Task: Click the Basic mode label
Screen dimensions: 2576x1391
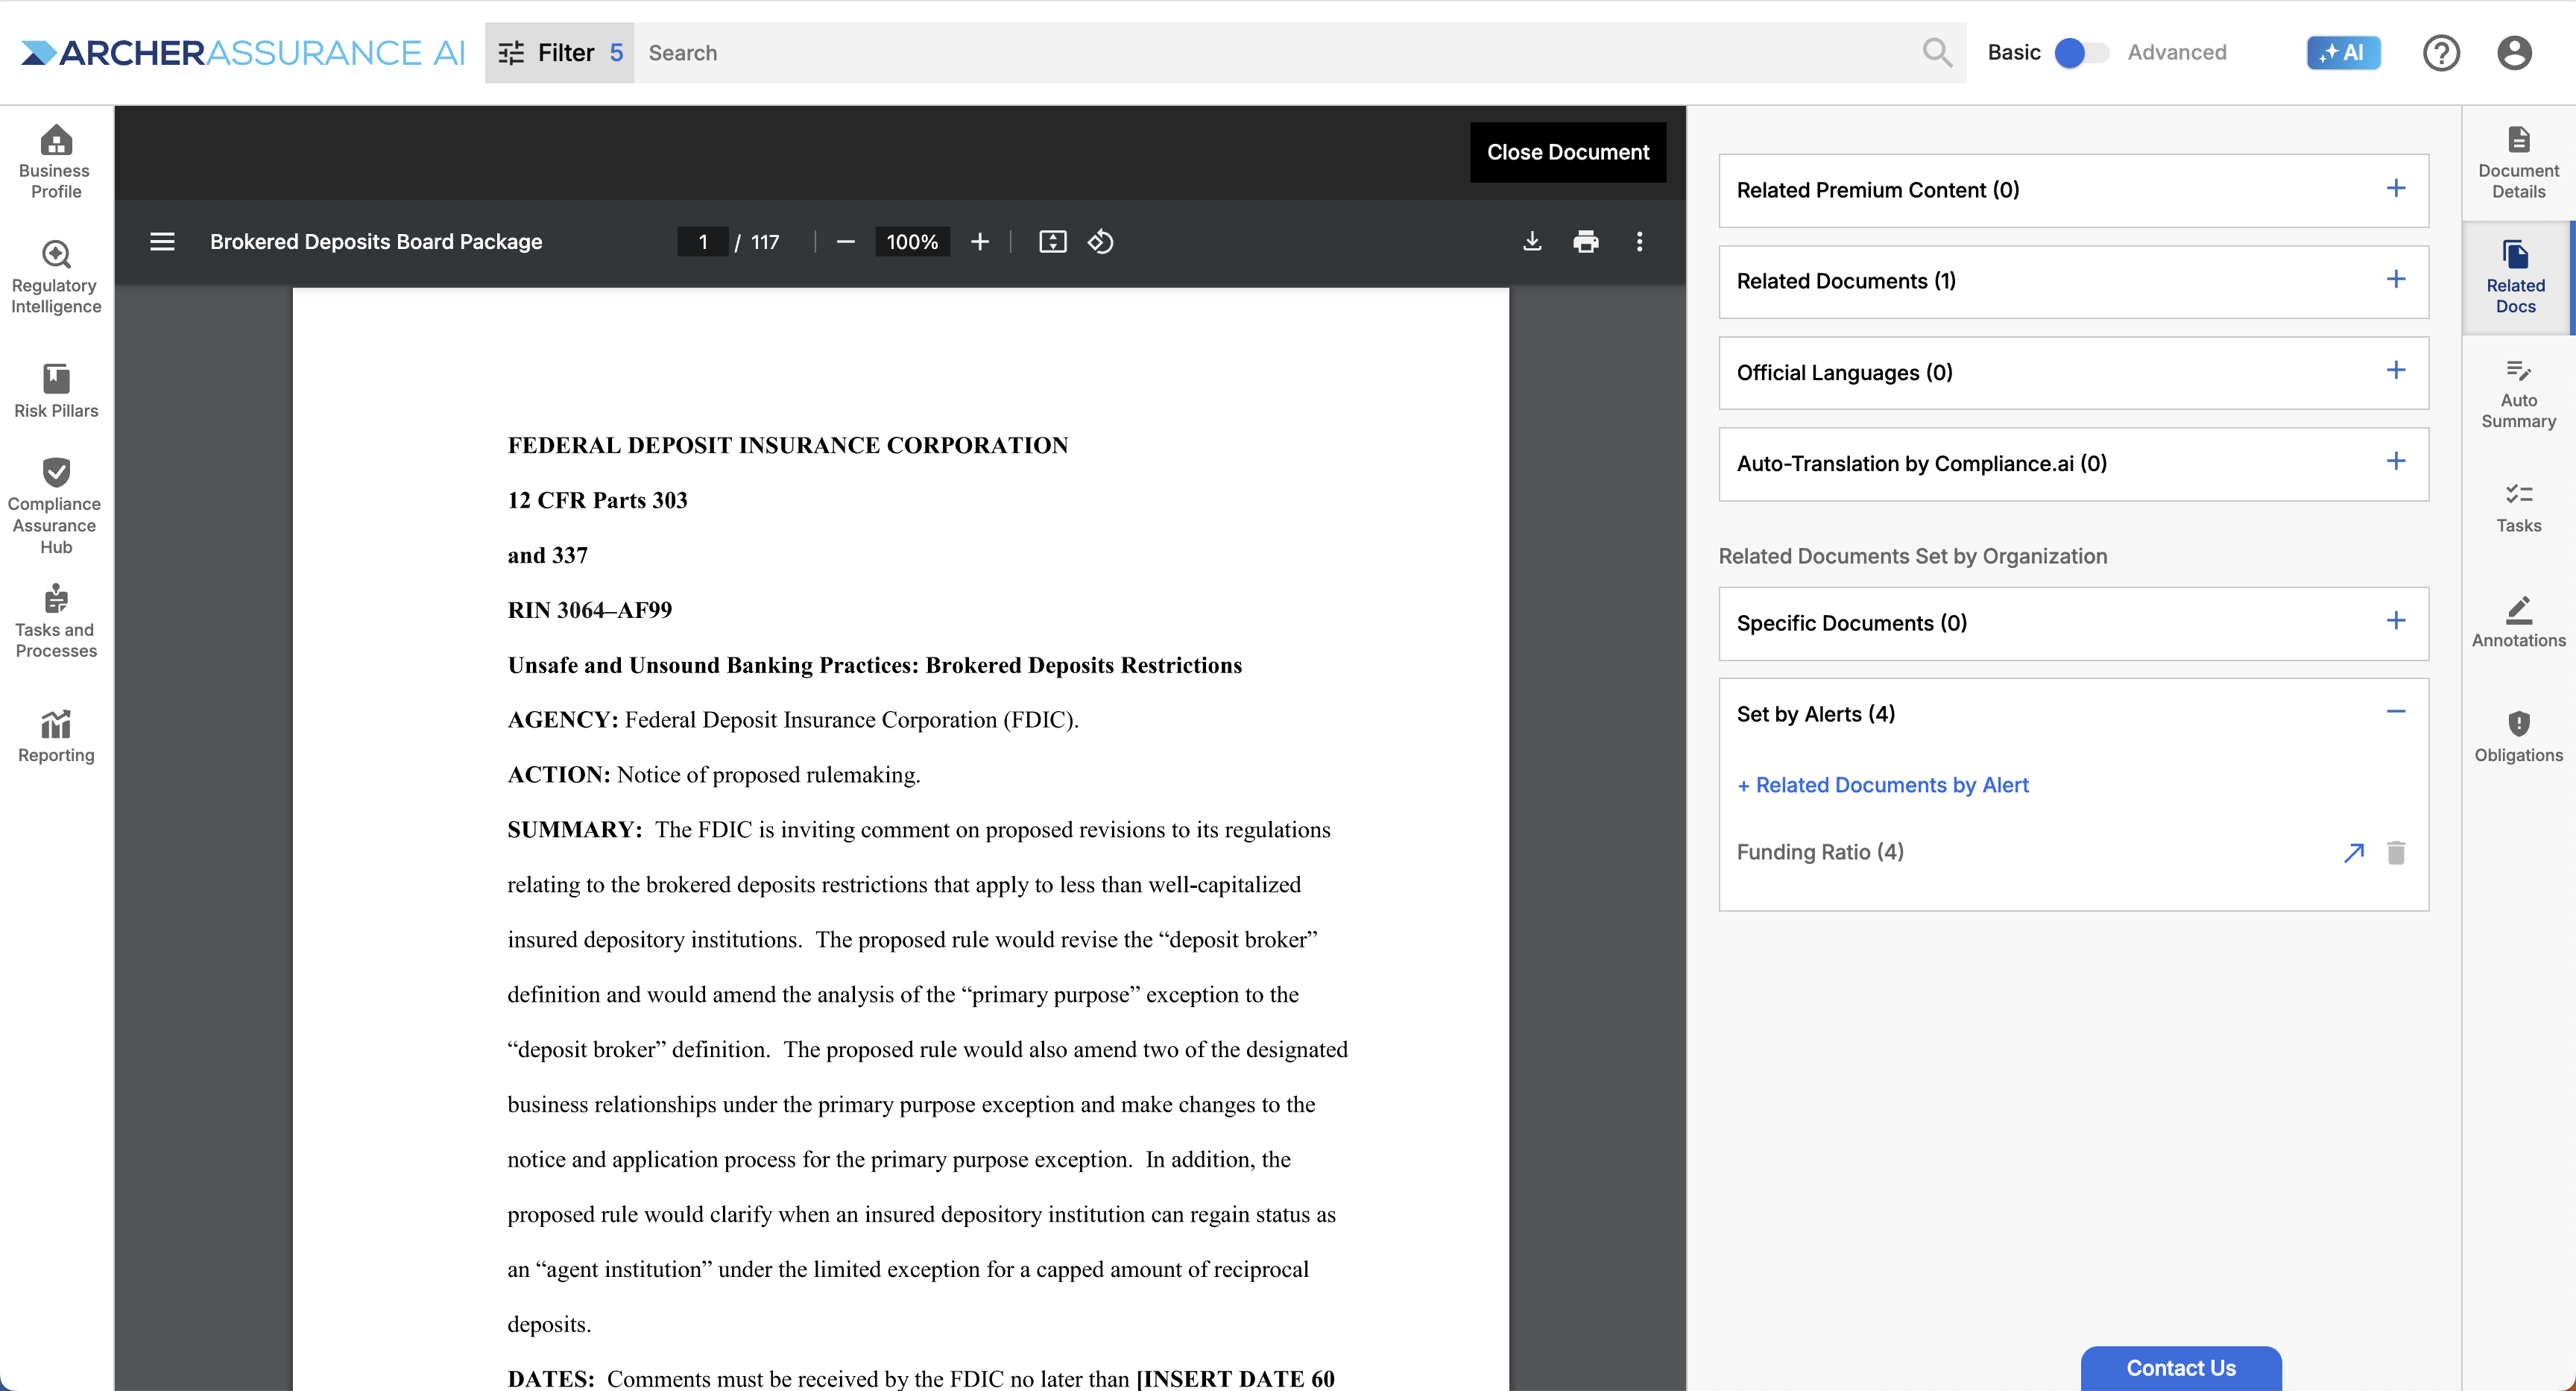Action: coord(2013,52)
